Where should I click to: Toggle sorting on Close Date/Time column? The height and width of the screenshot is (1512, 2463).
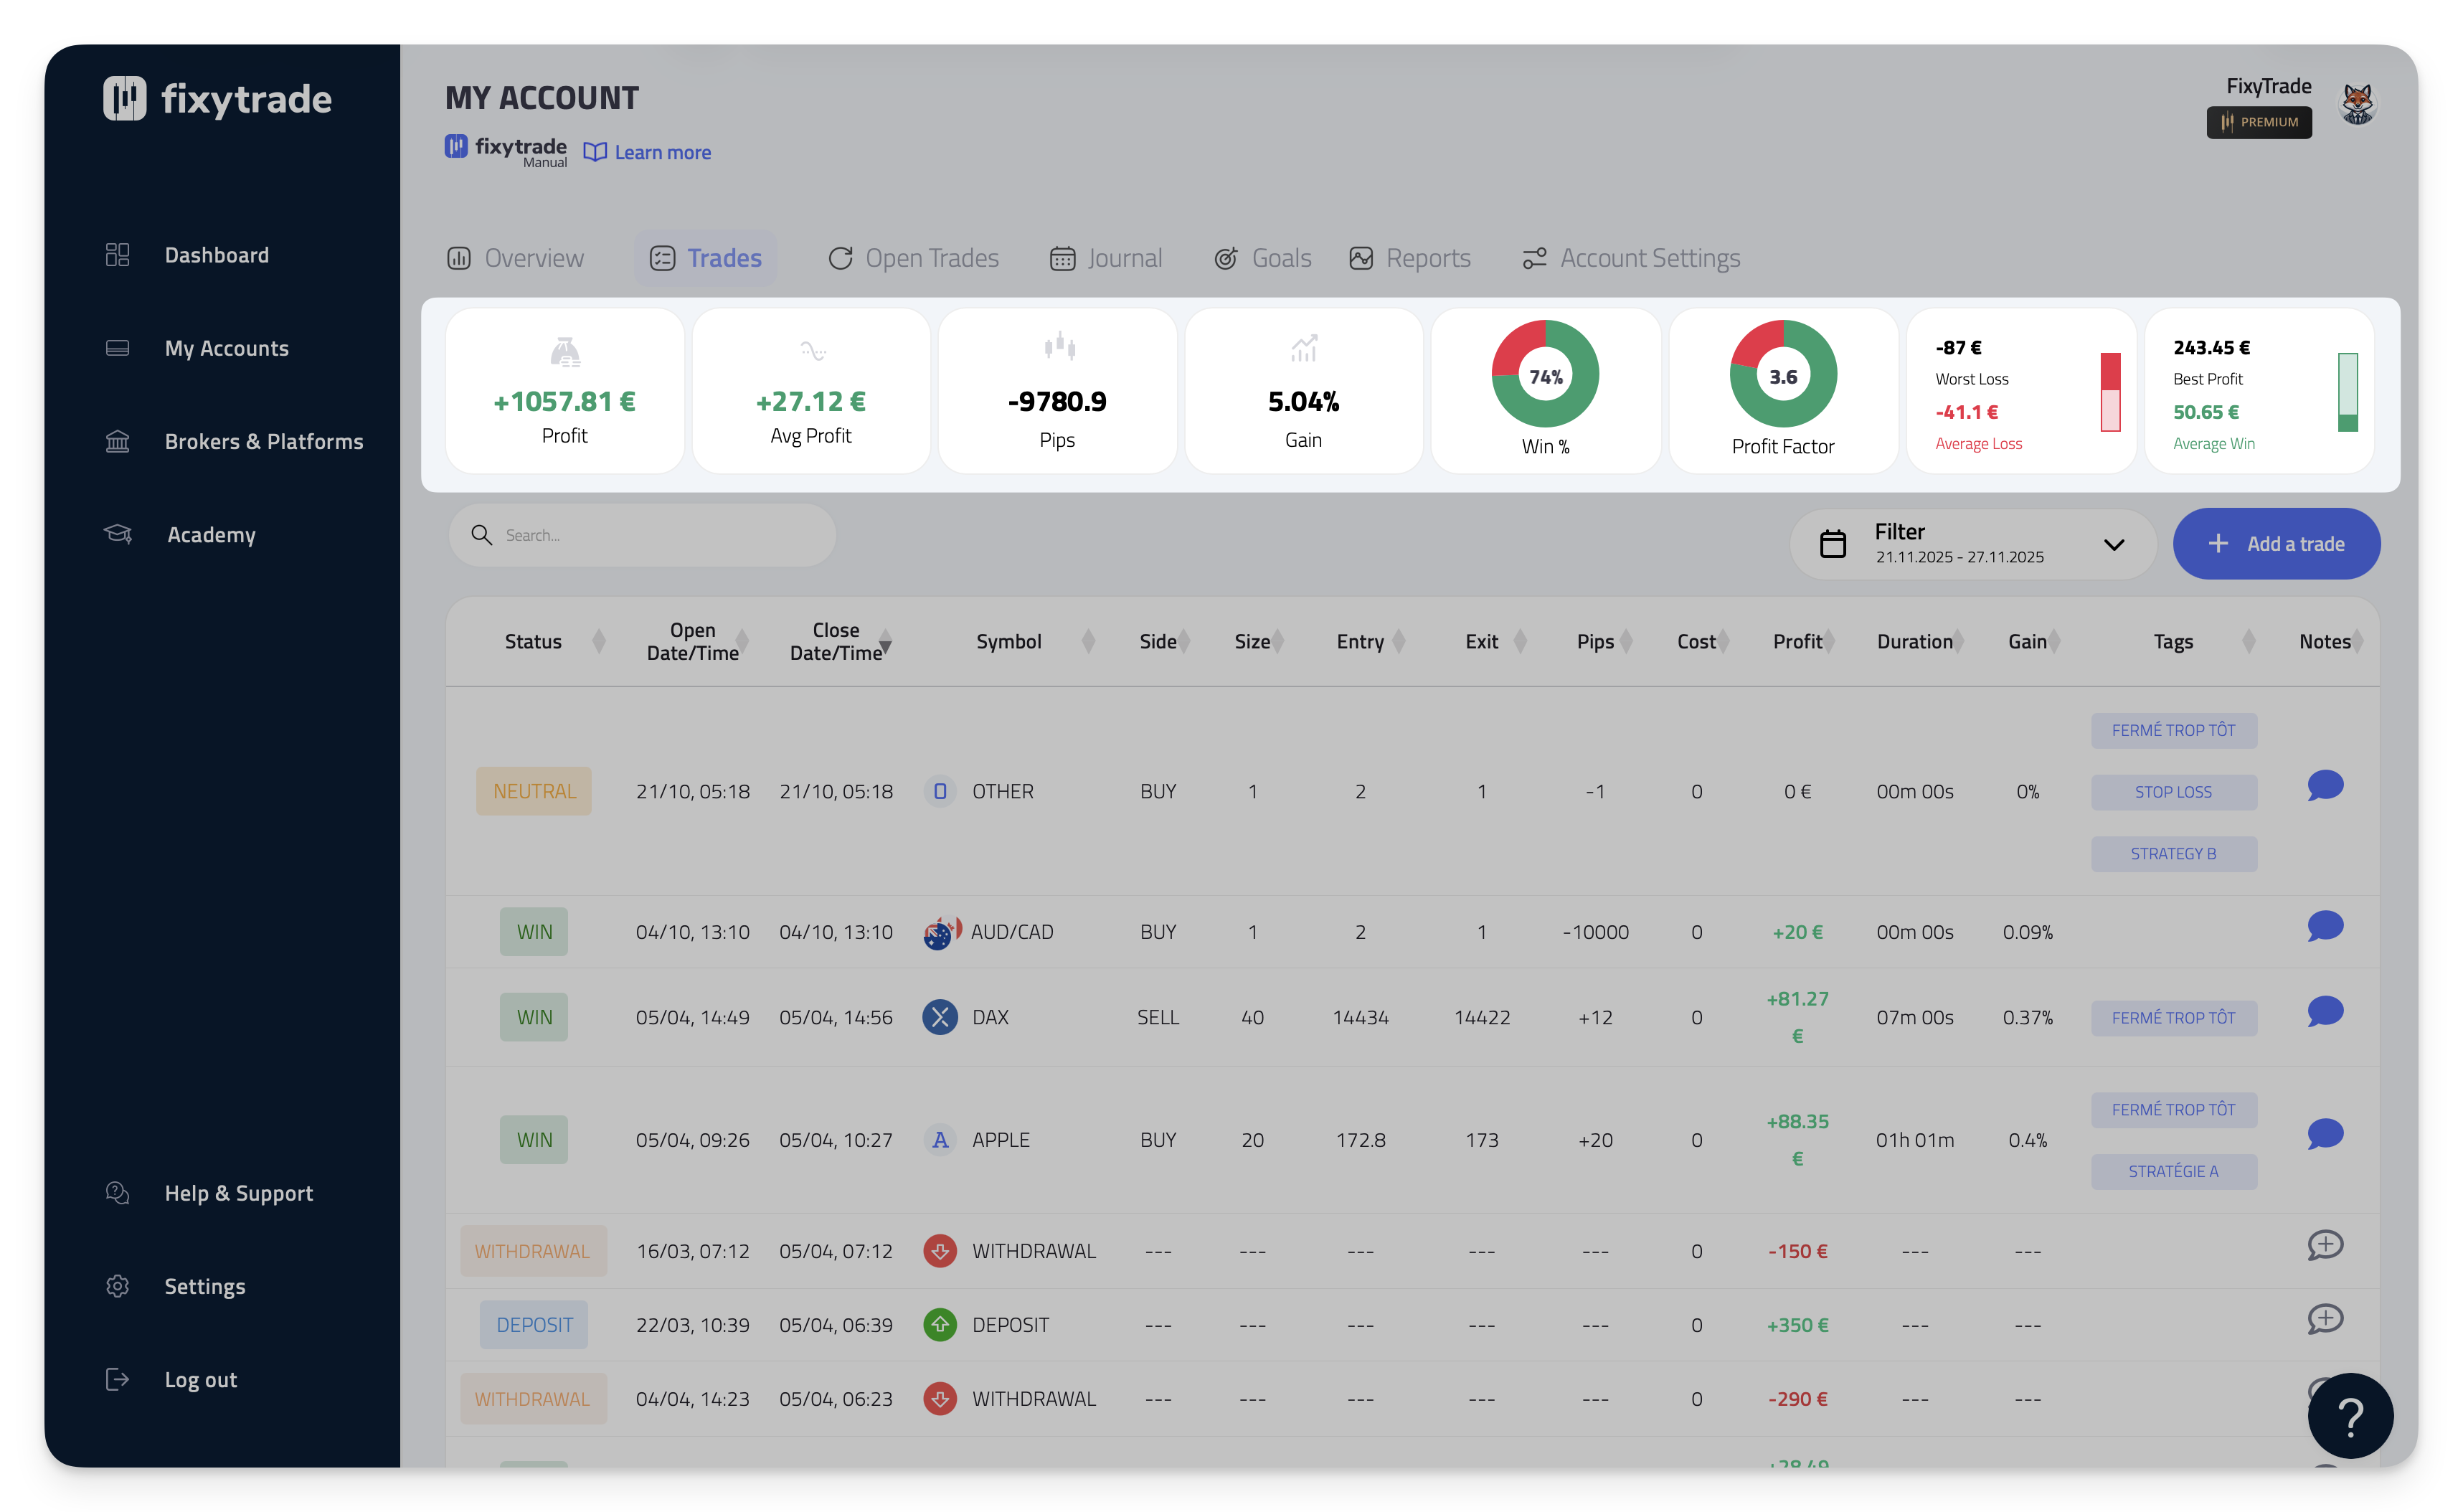coord(885,642)
